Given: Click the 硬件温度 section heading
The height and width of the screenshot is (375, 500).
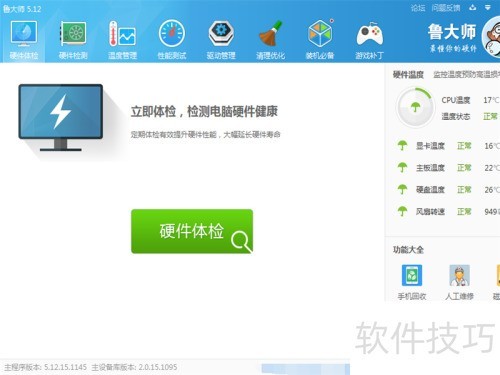Looking at the screenshot, I should click(x=408, y=74).
